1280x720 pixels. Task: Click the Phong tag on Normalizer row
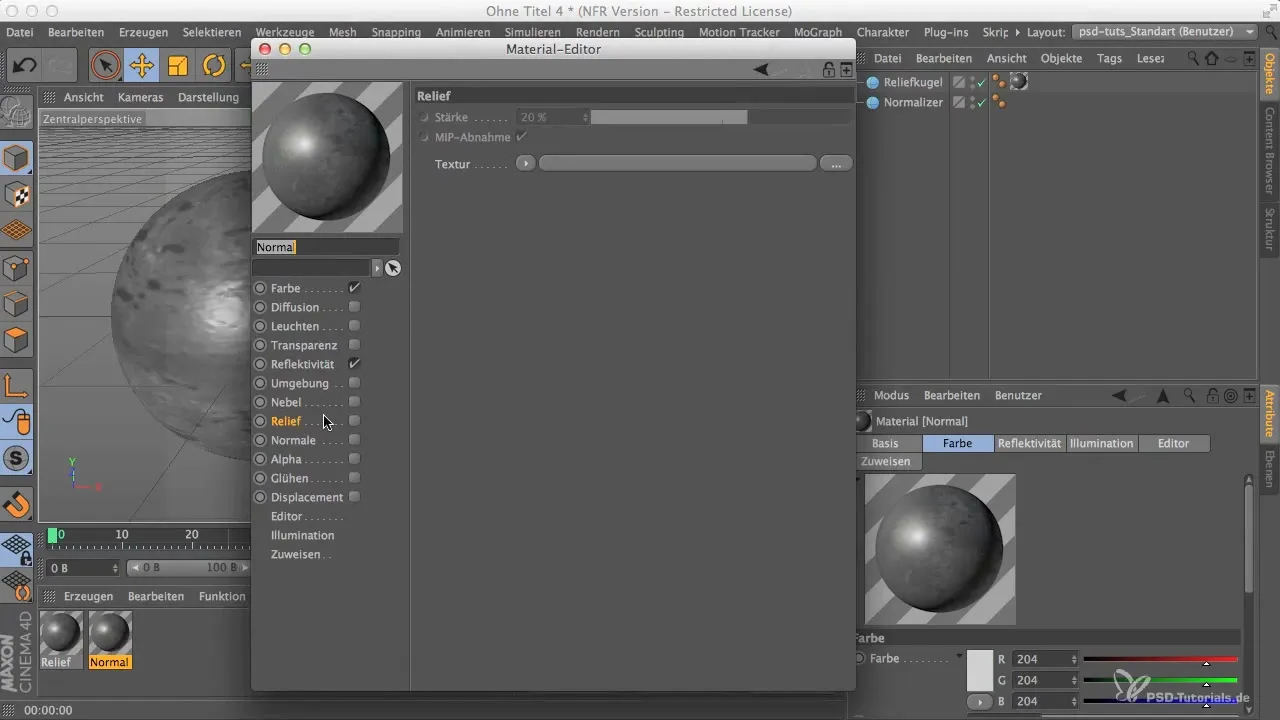999,102
